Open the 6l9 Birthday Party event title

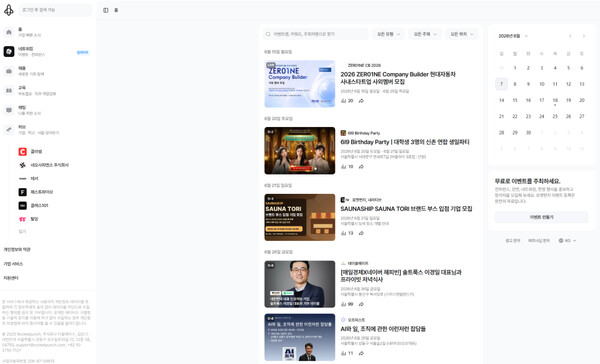point(405,142)
